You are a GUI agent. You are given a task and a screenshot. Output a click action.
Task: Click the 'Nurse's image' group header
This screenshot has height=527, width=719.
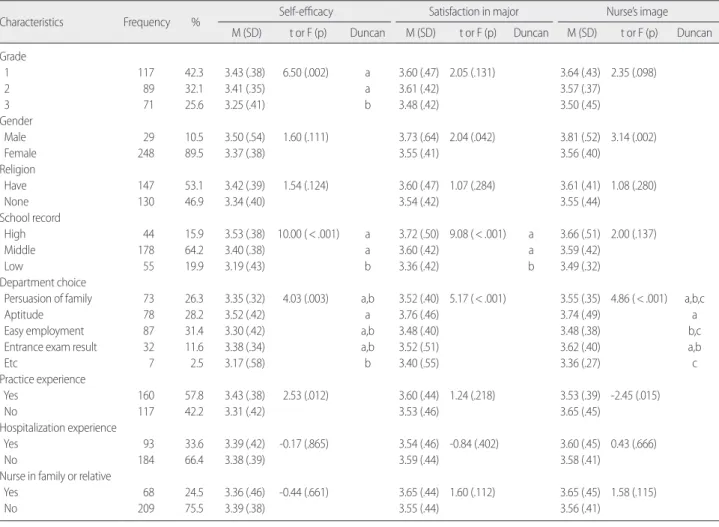click(x=637, y=11)
